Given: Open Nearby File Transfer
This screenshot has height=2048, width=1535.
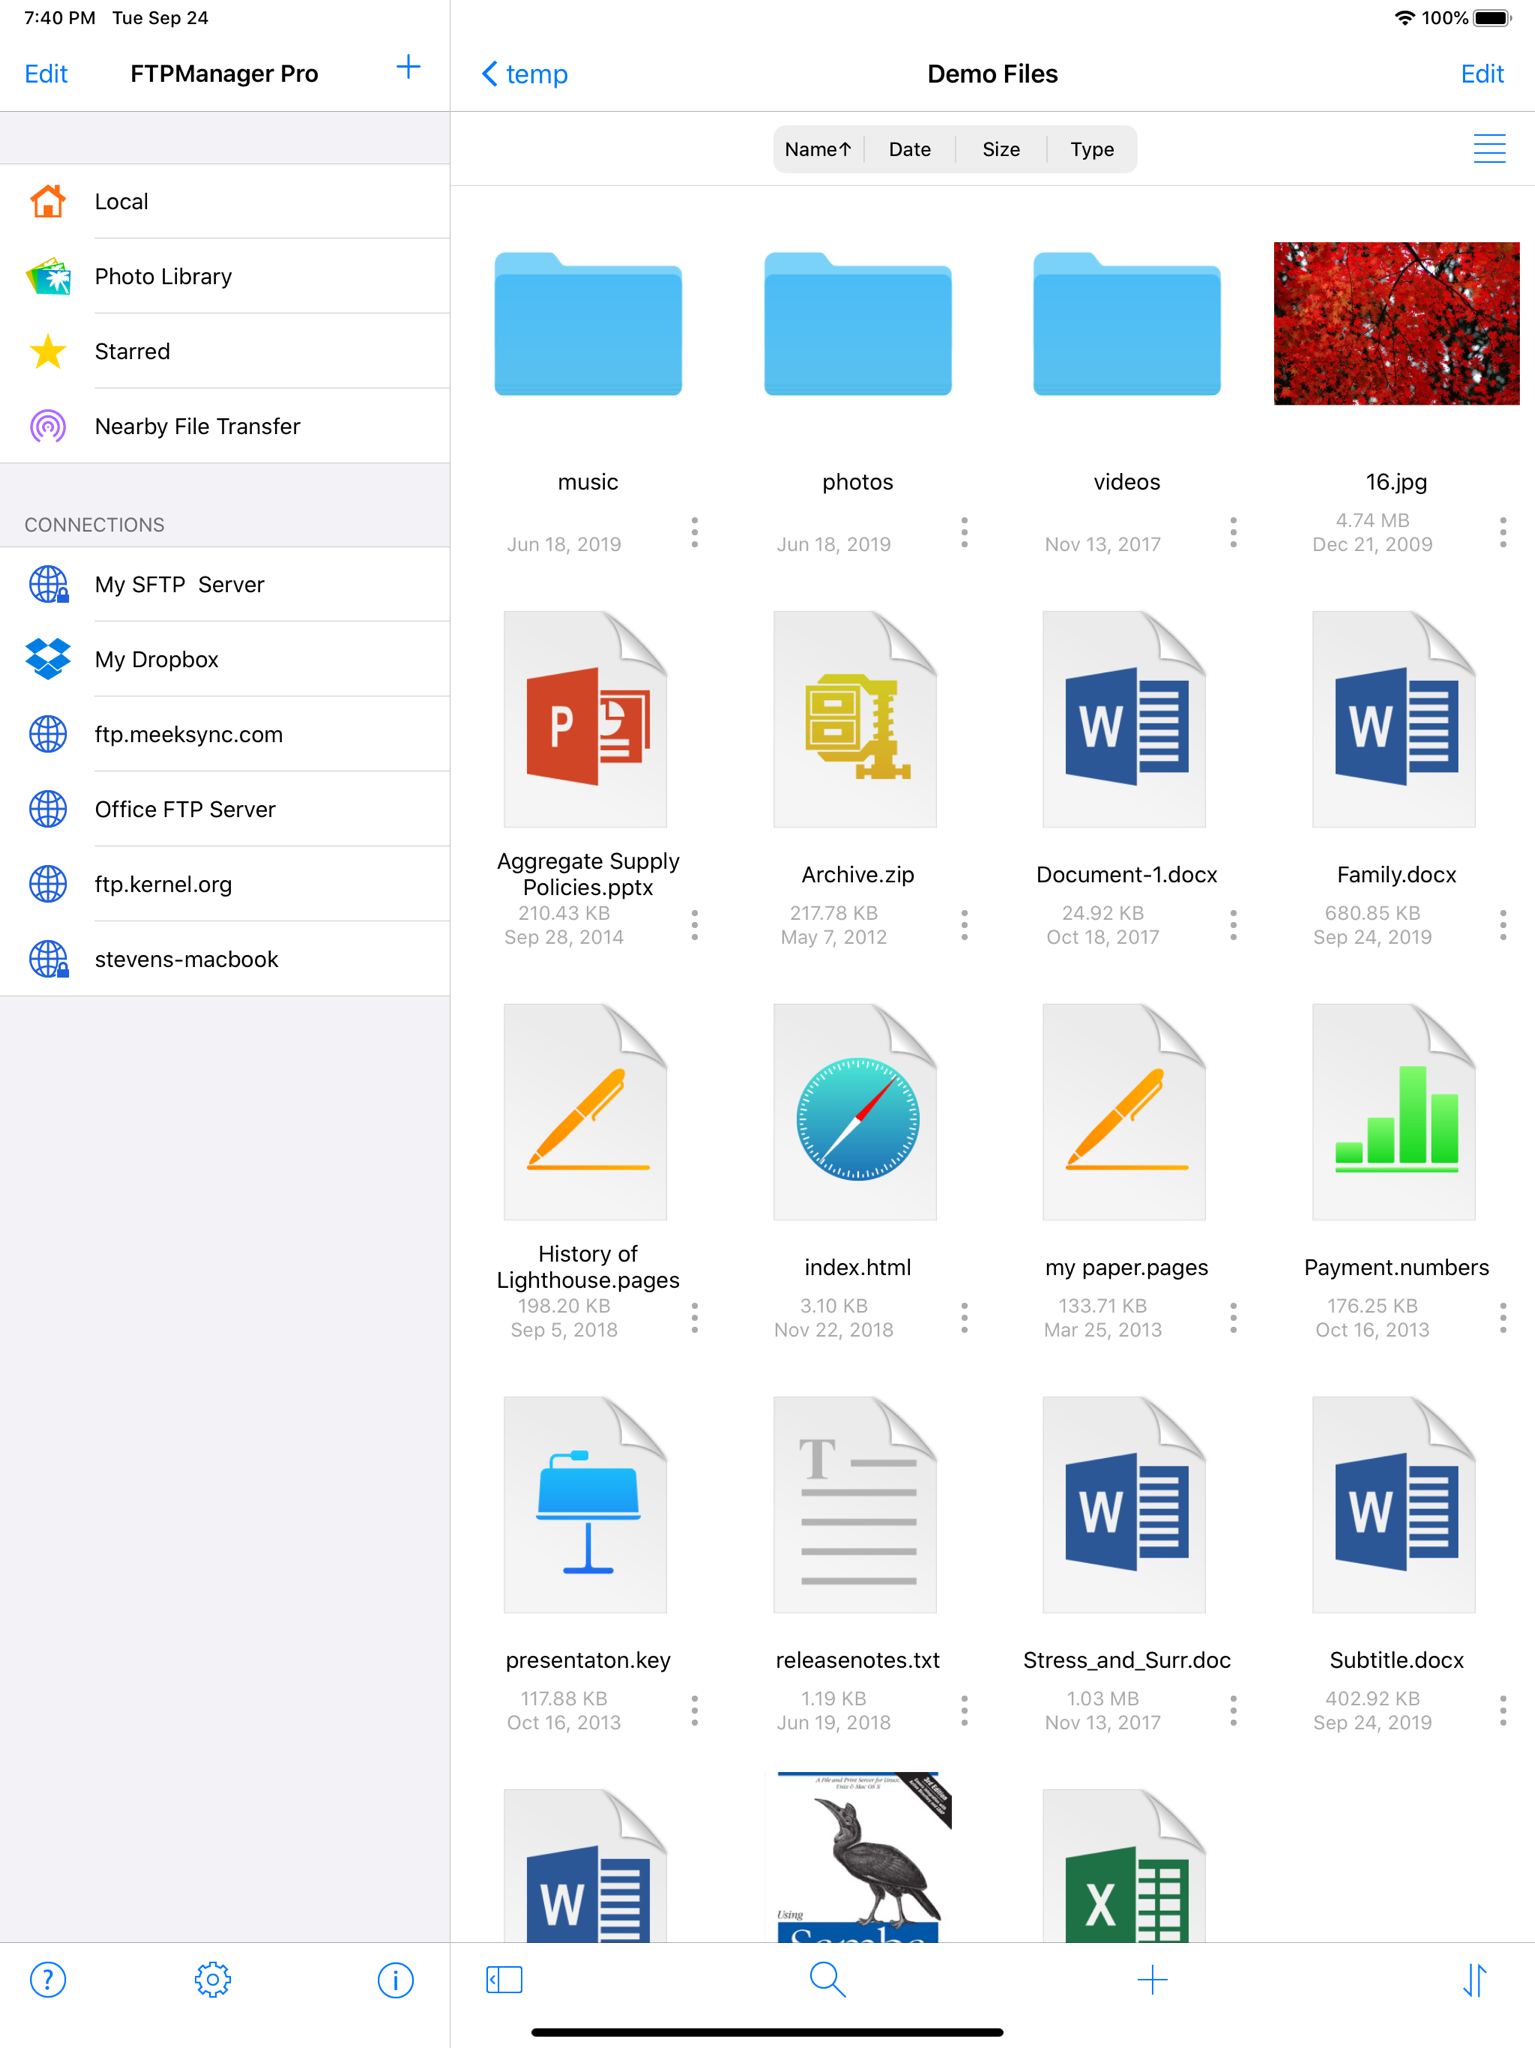Looking at the screenshot, I should [x=225, y=426].
